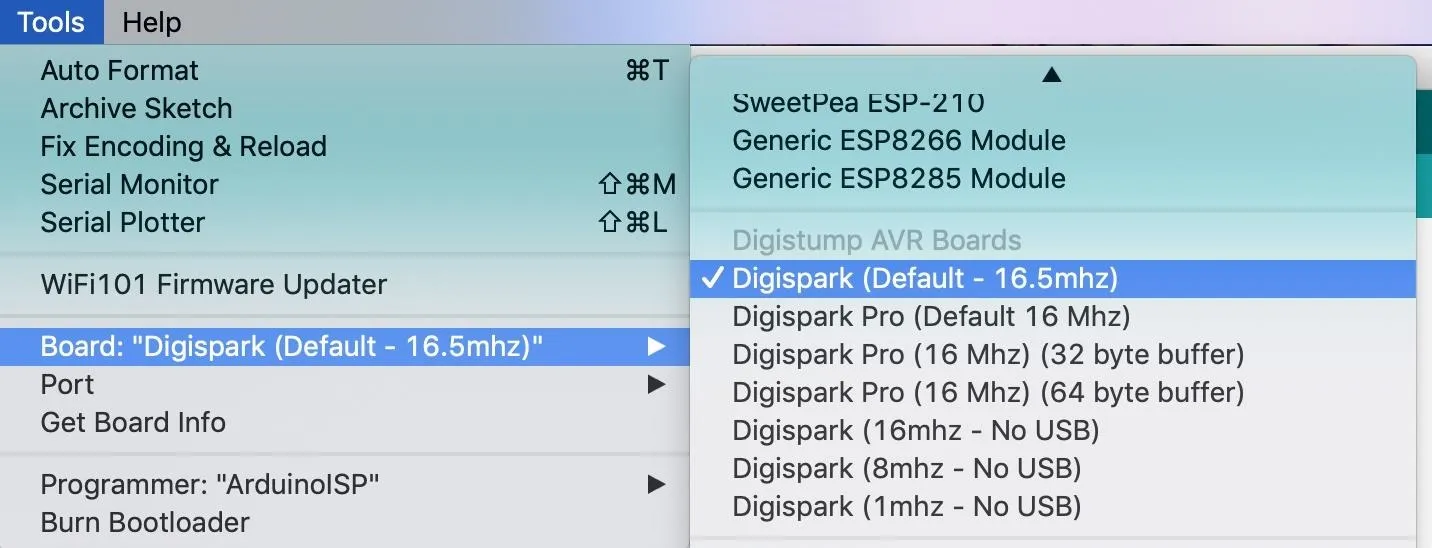This screenshot has width=1432, height=548.
Task: Choose Archive Sketch
Action: click(x=345, y=109)
